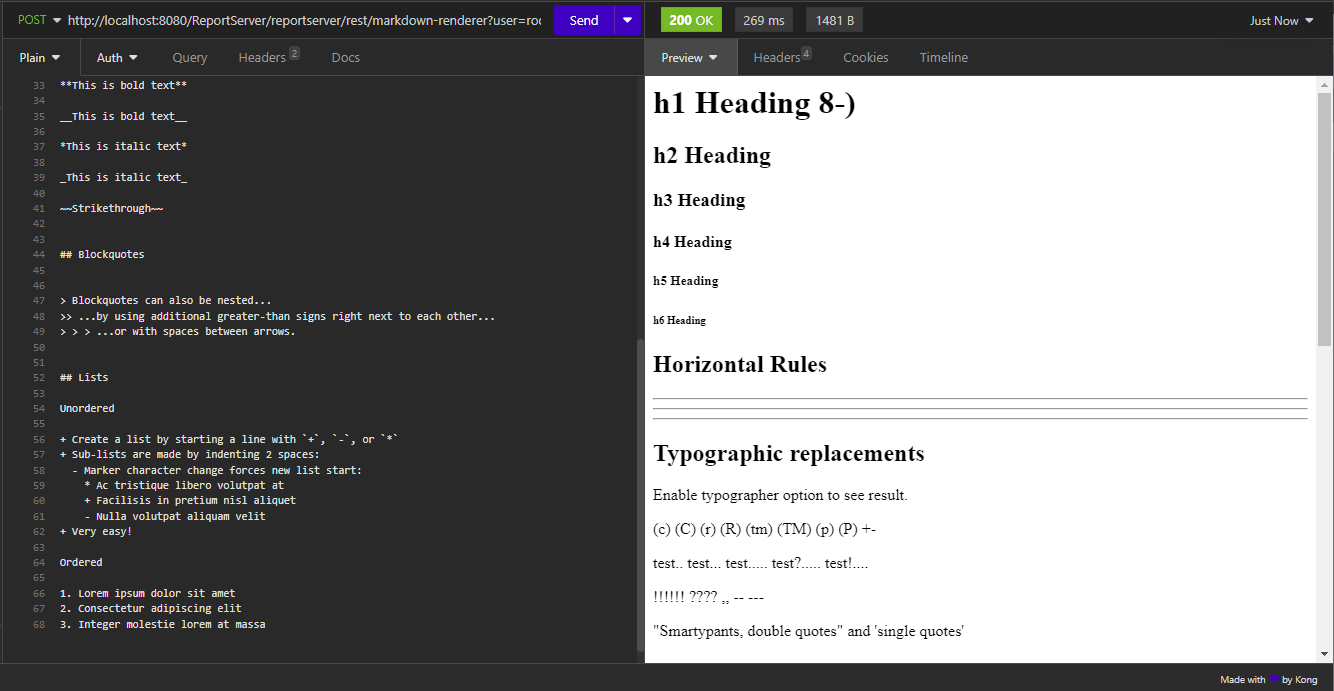Click the "h6 Heading" preview text
This screenshot has height=691, width=1334.
point(679,320)
